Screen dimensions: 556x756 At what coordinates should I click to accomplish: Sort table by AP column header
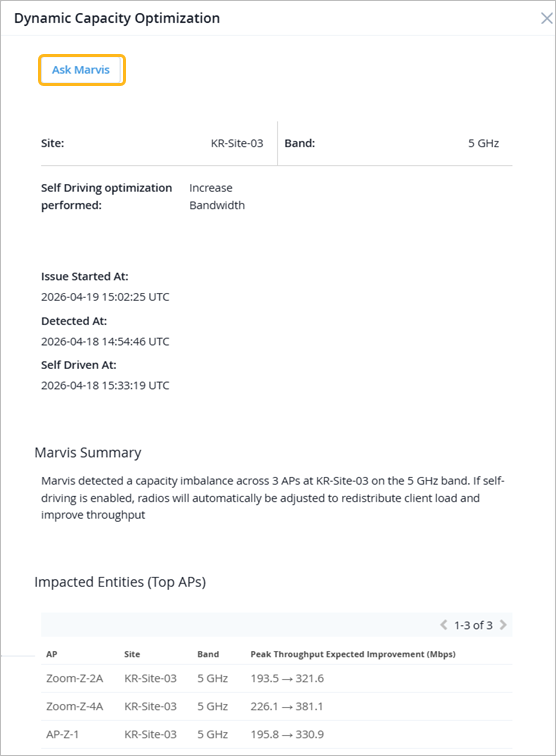pyautogui.click(x=52, y=654)
